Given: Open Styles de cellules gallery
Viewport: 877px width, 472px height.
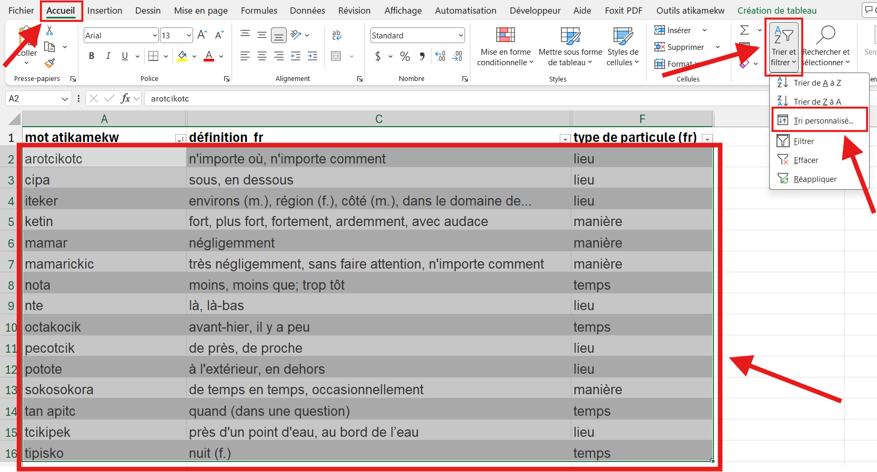Looking at the screenshot, I should click(x=623, y=46).
